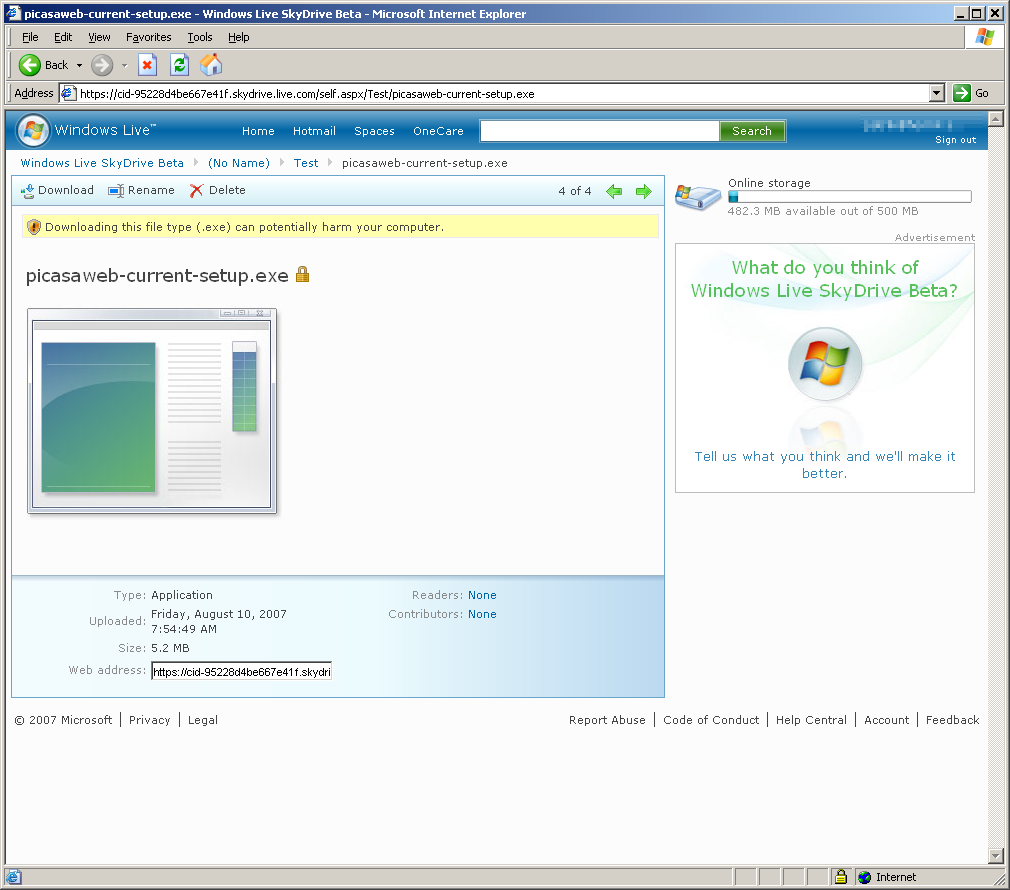1010x890 pixels.
Task: Open the Legal footer link
Action: 203,720
